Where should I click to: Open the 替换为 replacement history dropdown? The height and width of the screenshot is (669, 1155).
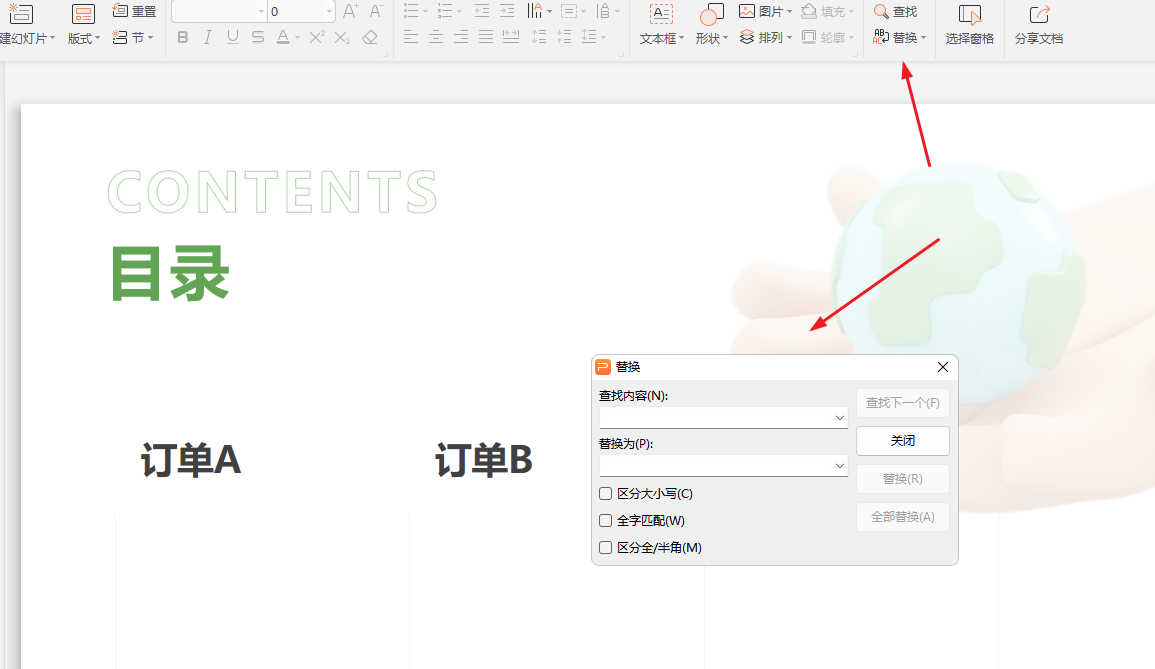(840, 465)
